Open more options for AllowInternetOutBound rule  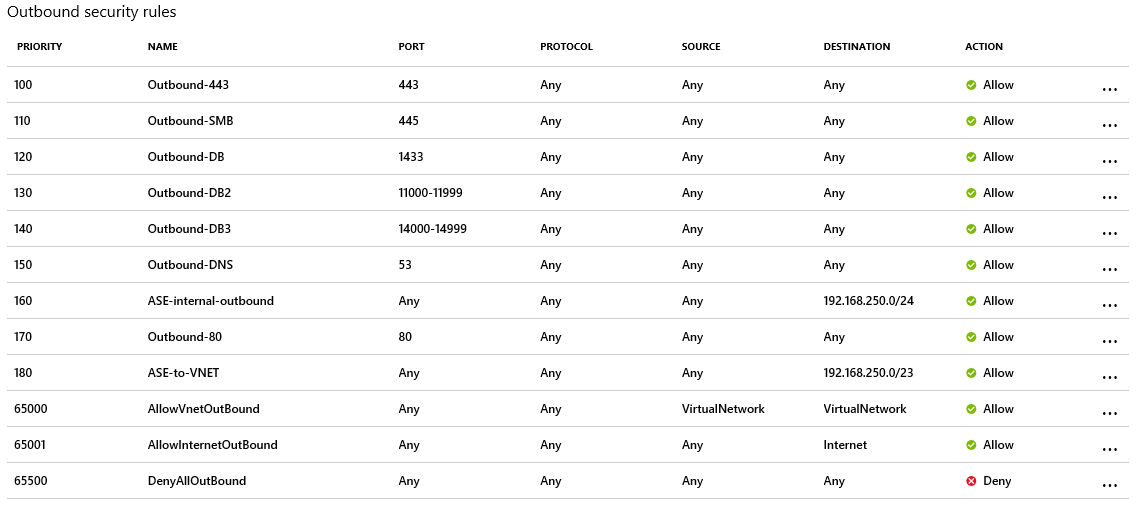1109,449
